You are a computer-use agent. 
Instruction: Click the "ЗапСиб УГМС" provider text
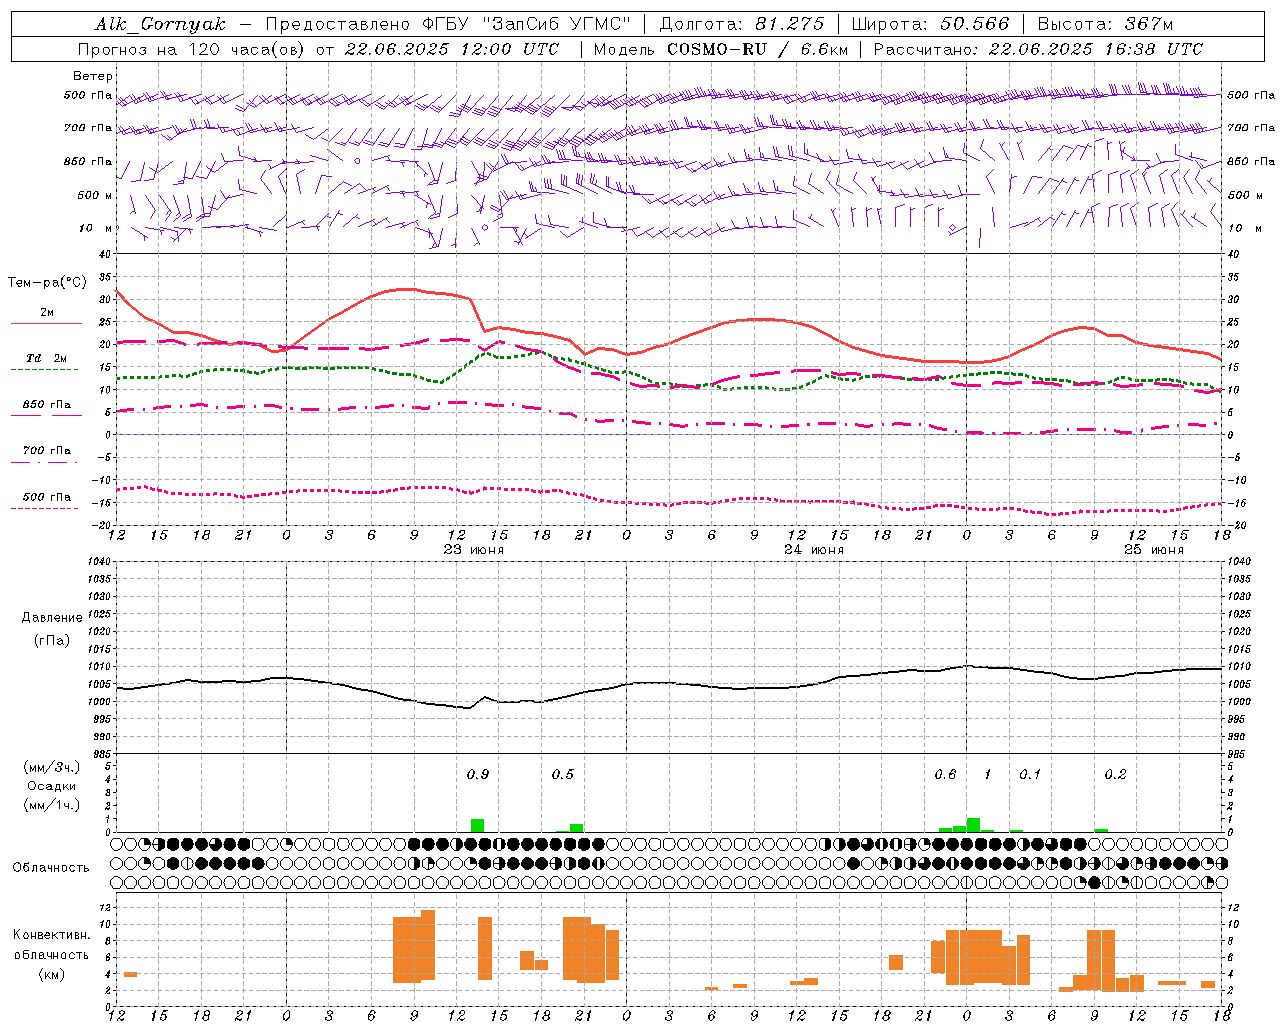[555, 24]
